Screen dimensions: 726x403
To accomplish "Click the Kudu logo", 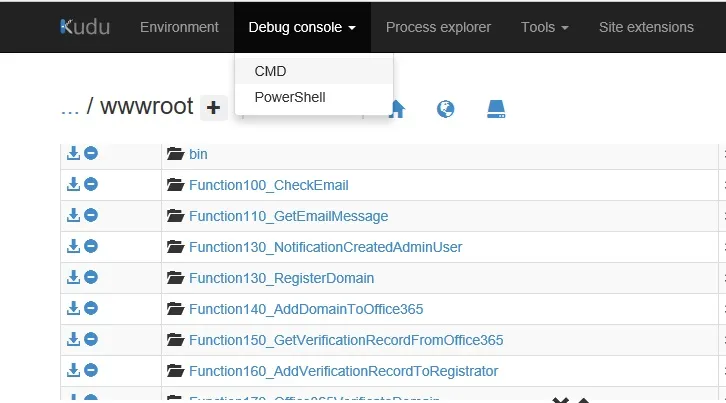I will [x=84, y=27].
